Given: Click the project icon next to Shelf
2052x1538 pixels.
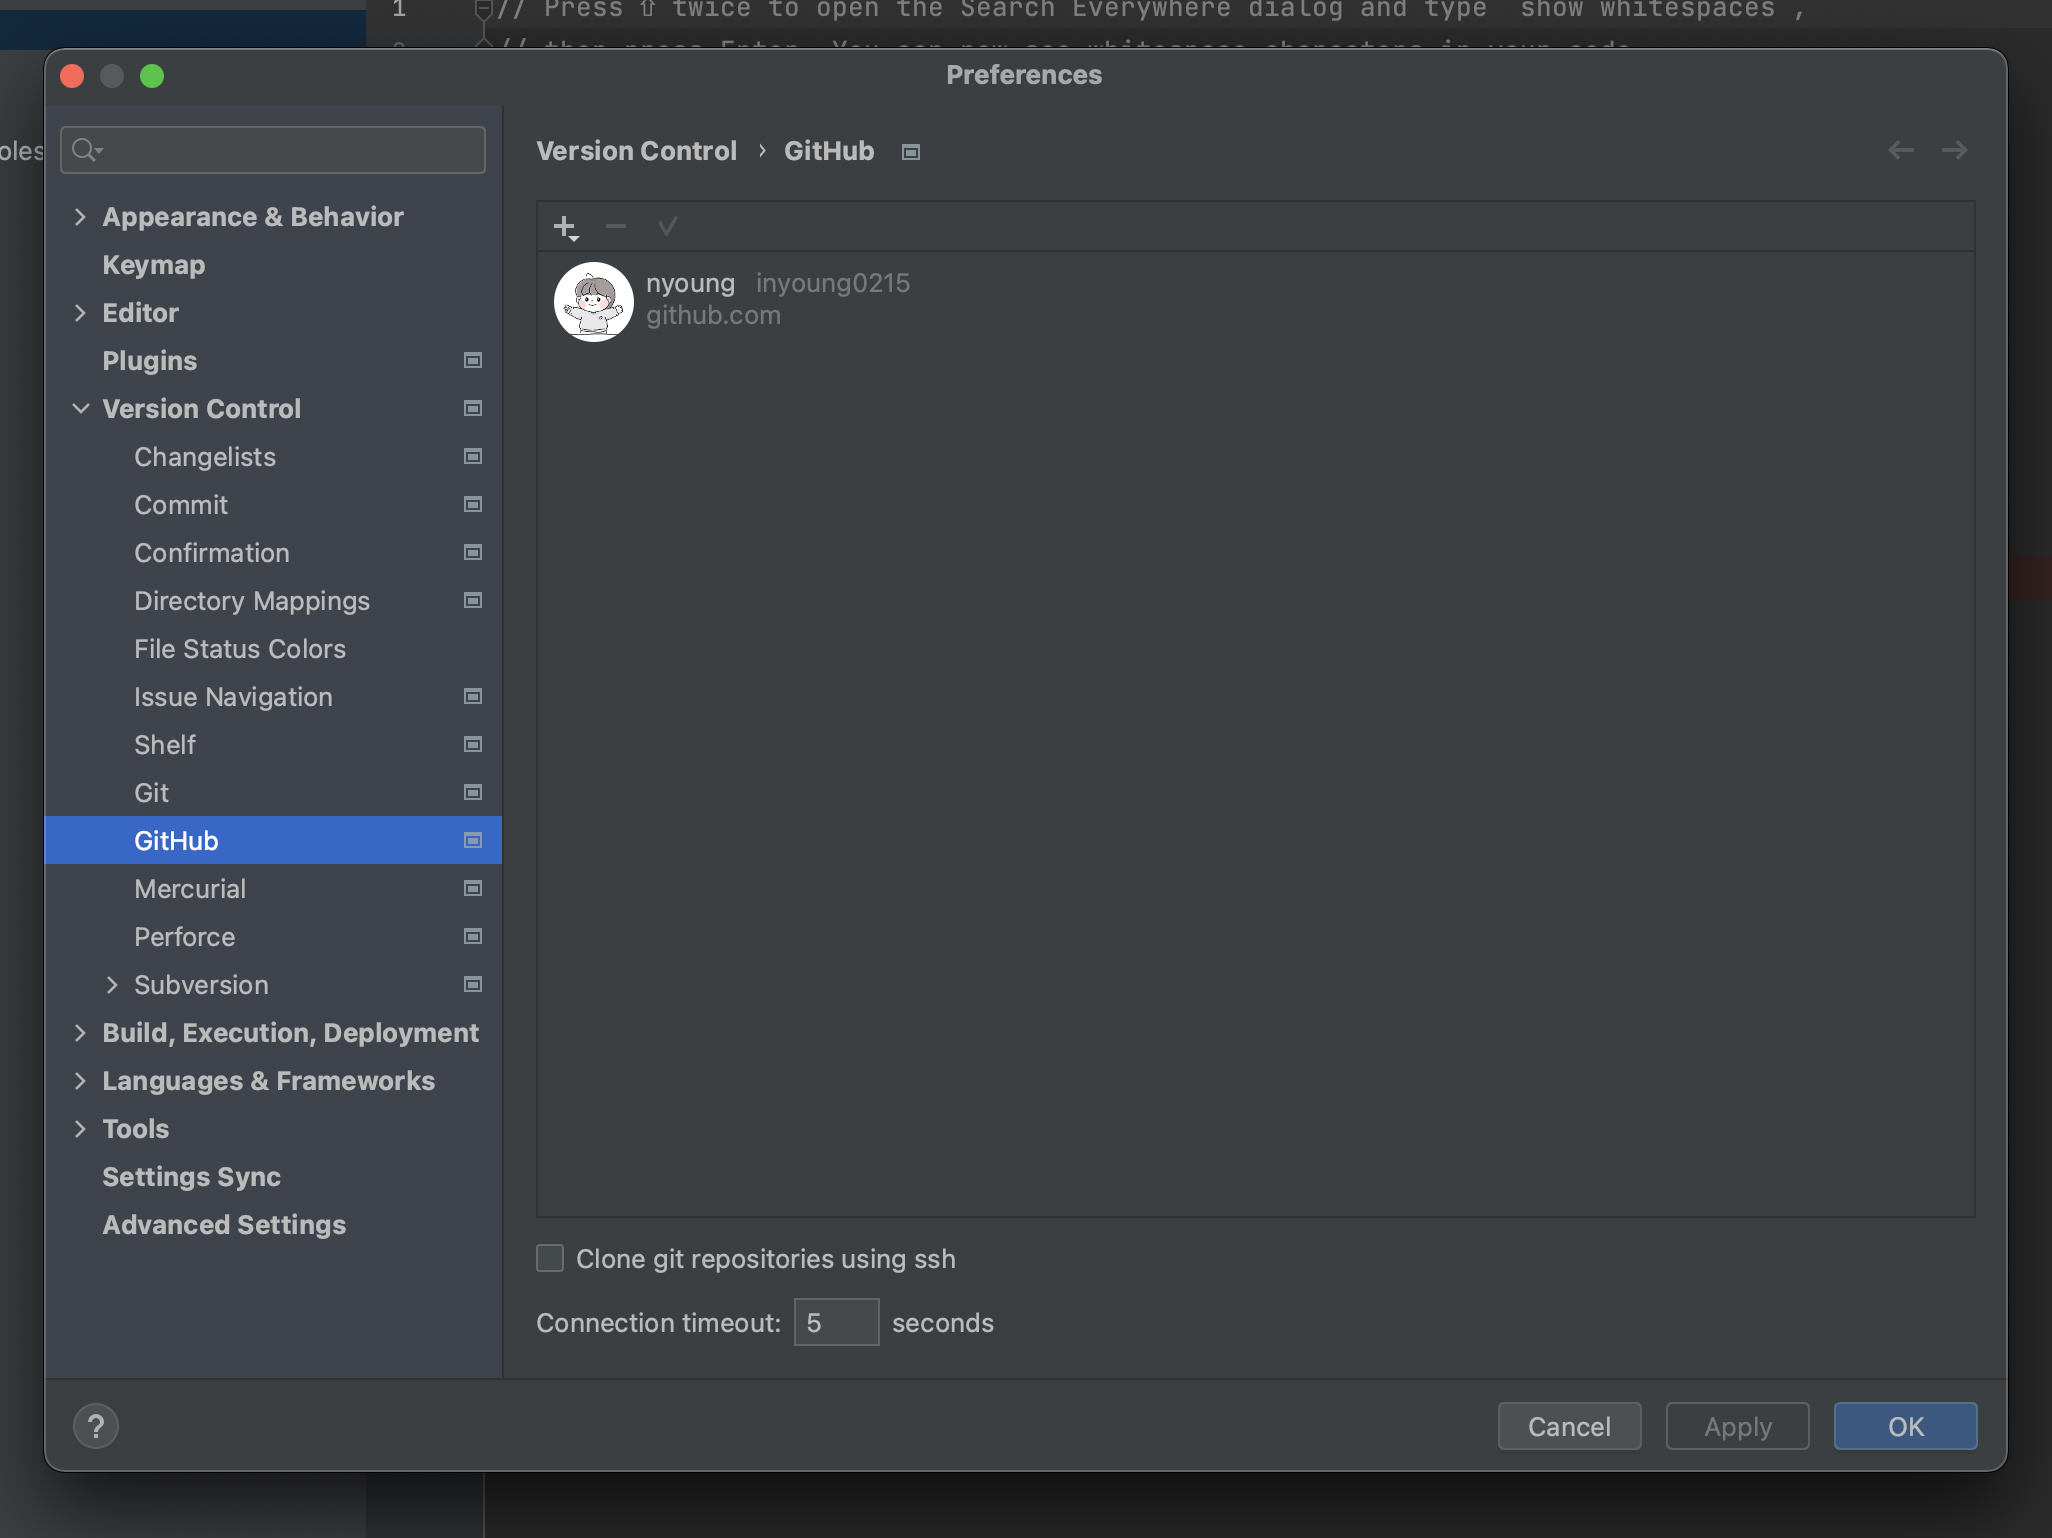Looking at the screenshot, I should pyautogui.click(x=473, y=744).
